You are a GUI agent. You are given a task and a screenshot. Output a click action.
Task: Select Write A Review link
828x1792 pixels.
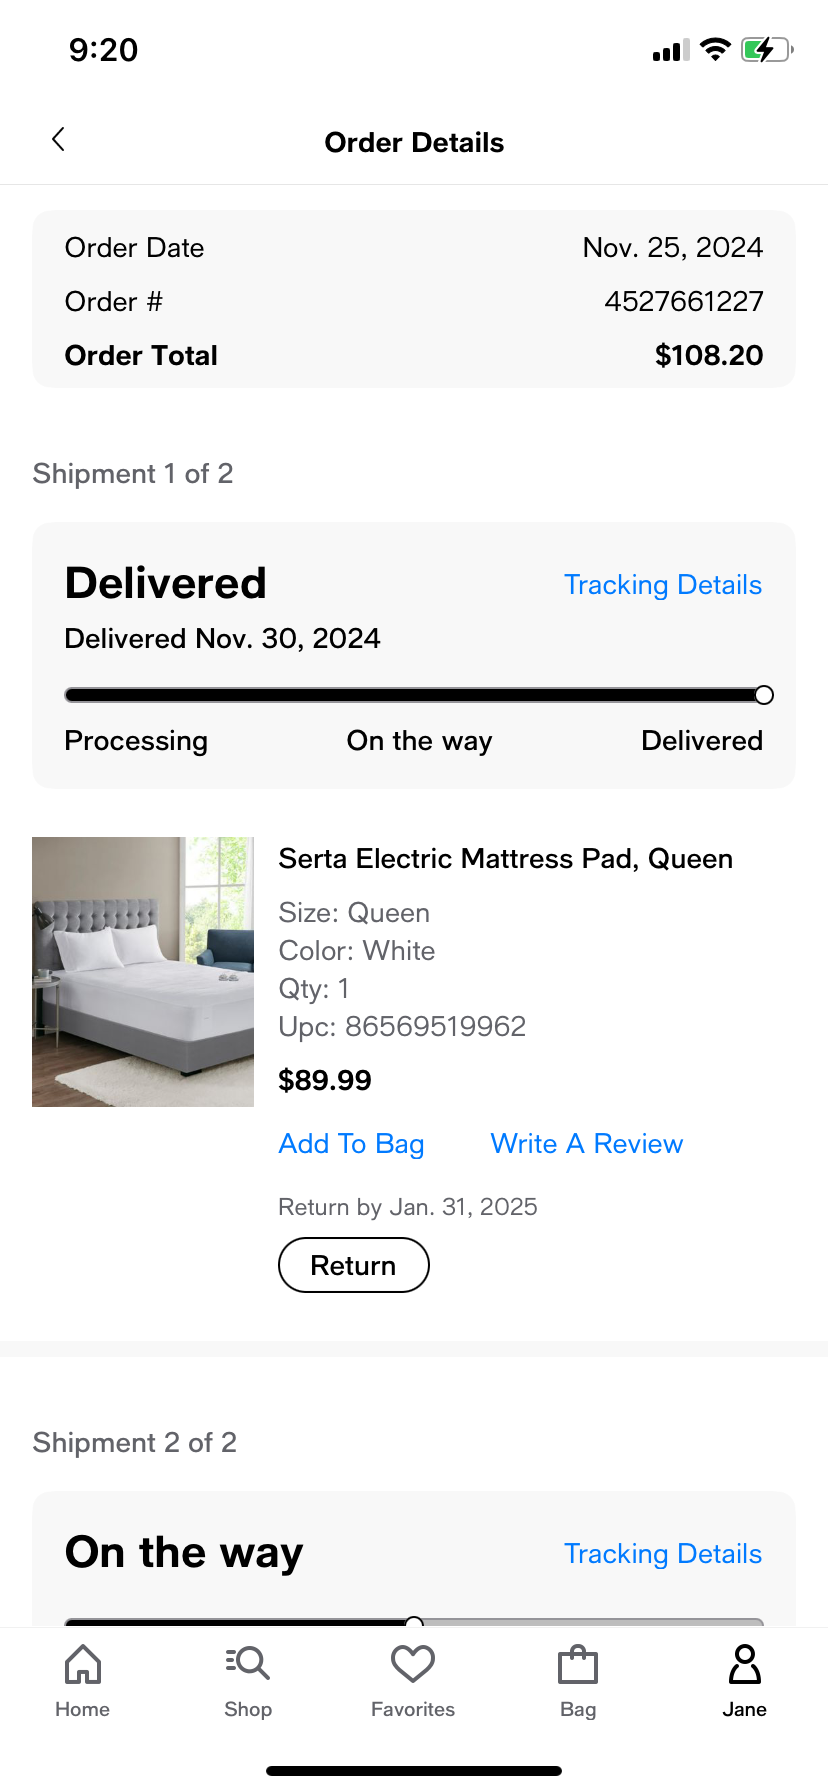point(587,1144)
